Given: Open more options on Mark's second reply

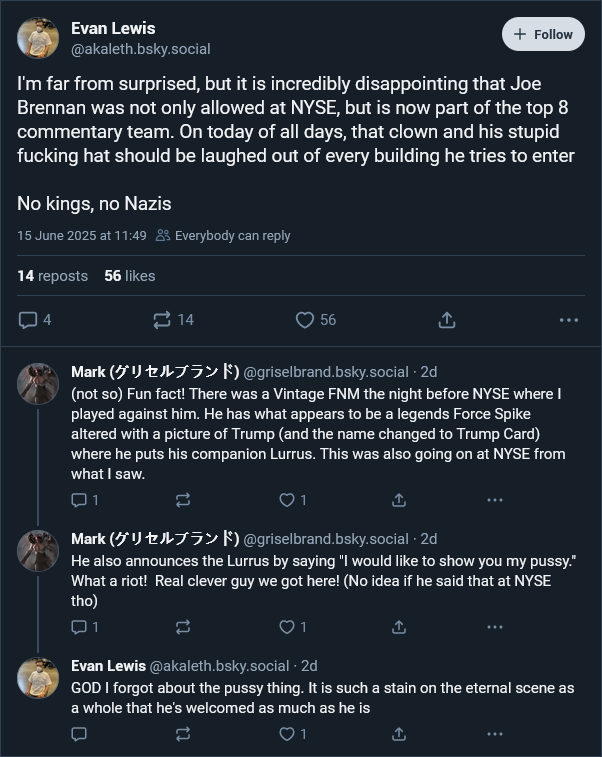Looking at the screenshot, I should tap(495, 627).
